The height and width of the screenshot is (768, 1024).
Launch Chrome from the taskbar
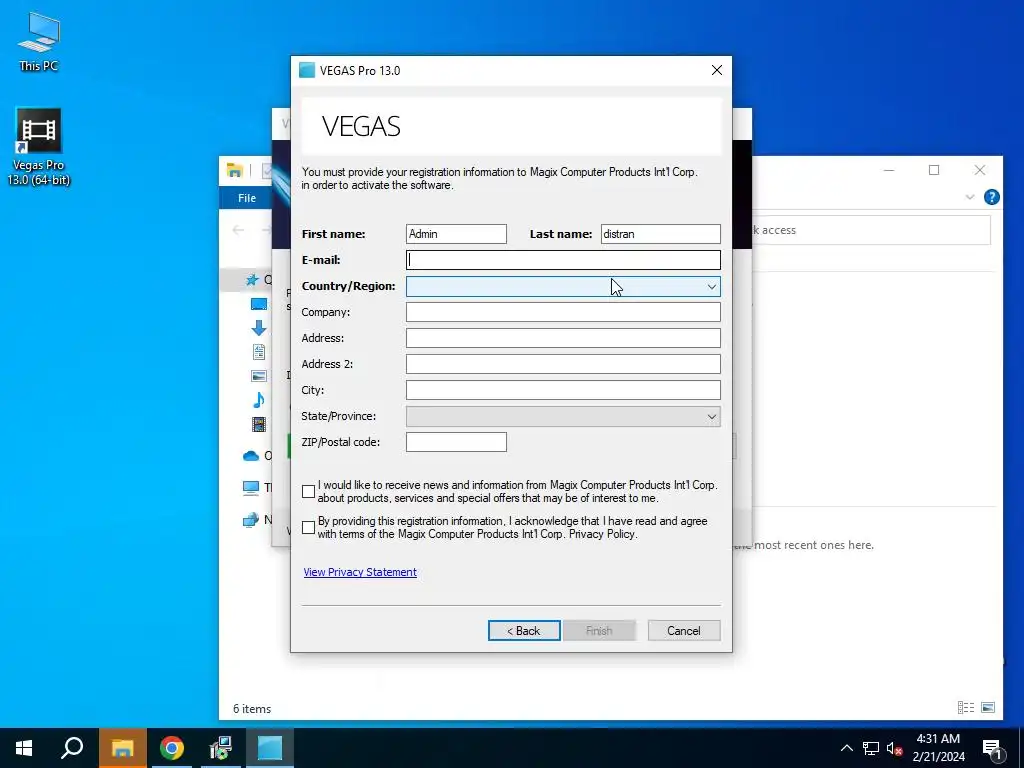pyautogui.click(x=172, y=748)
